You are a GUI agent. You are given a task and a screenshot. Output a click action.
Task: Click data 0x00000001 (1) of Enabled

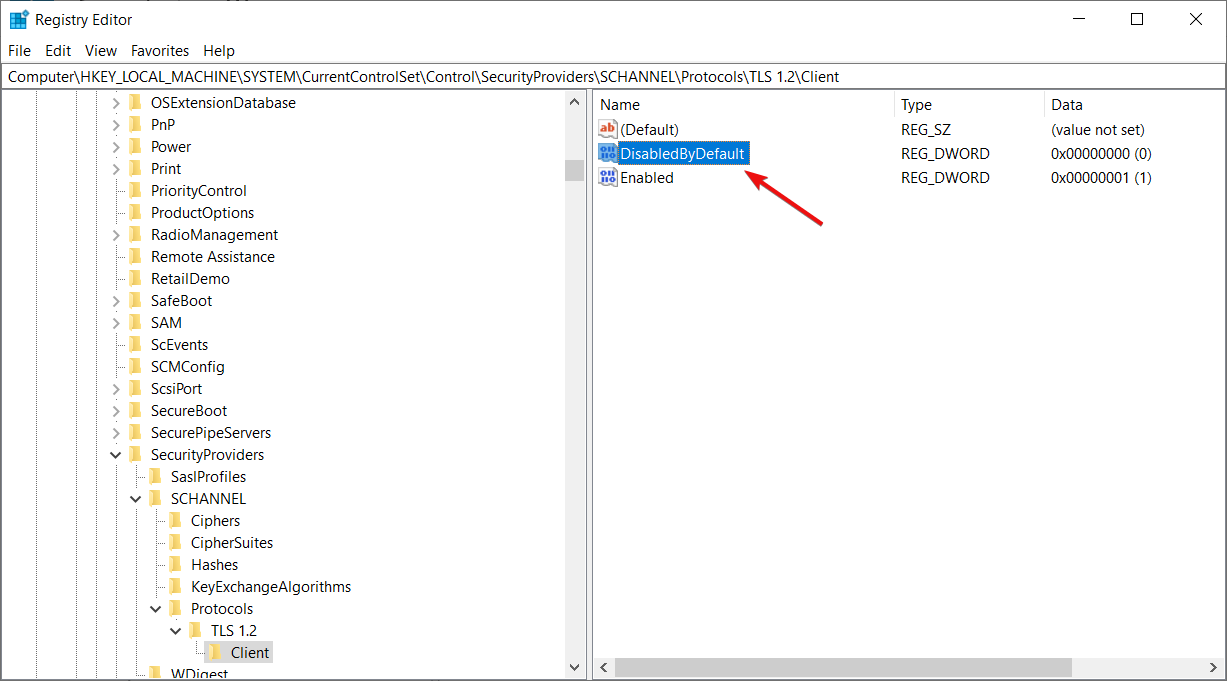(1101, 177)
